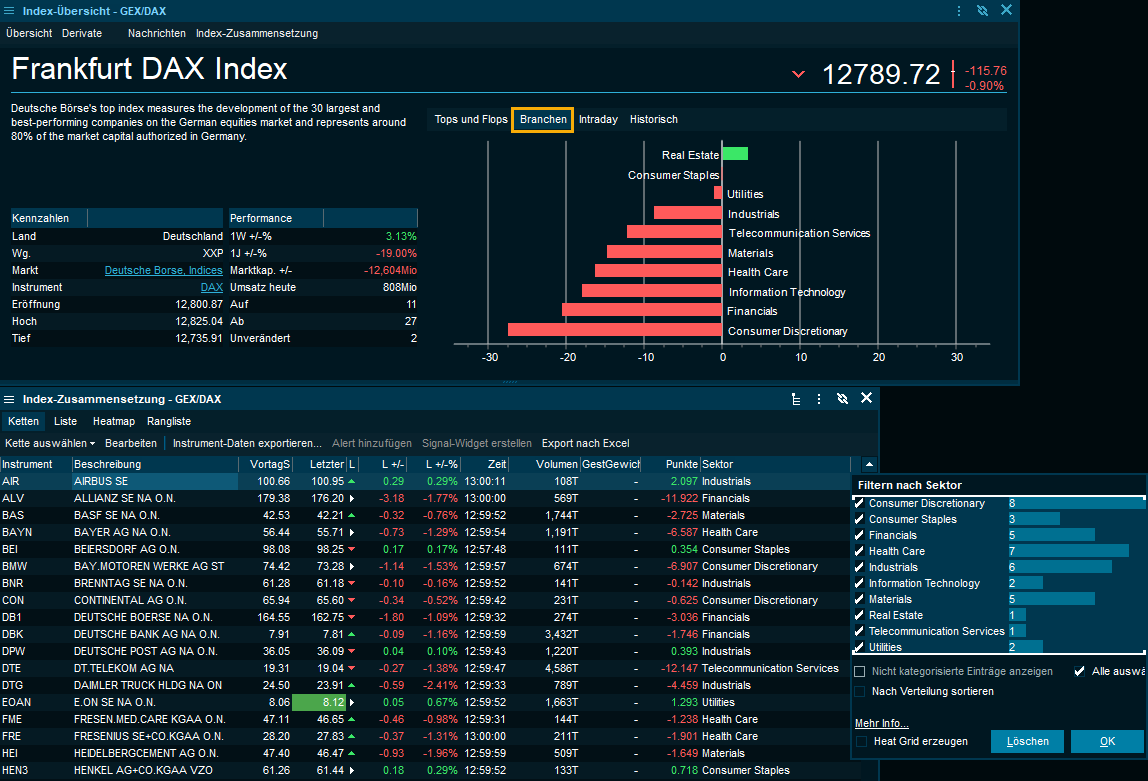Expand the 'Kette auswählen' dropdown
The width and height of the screenshot is (1148, 781).
point(50,443)
